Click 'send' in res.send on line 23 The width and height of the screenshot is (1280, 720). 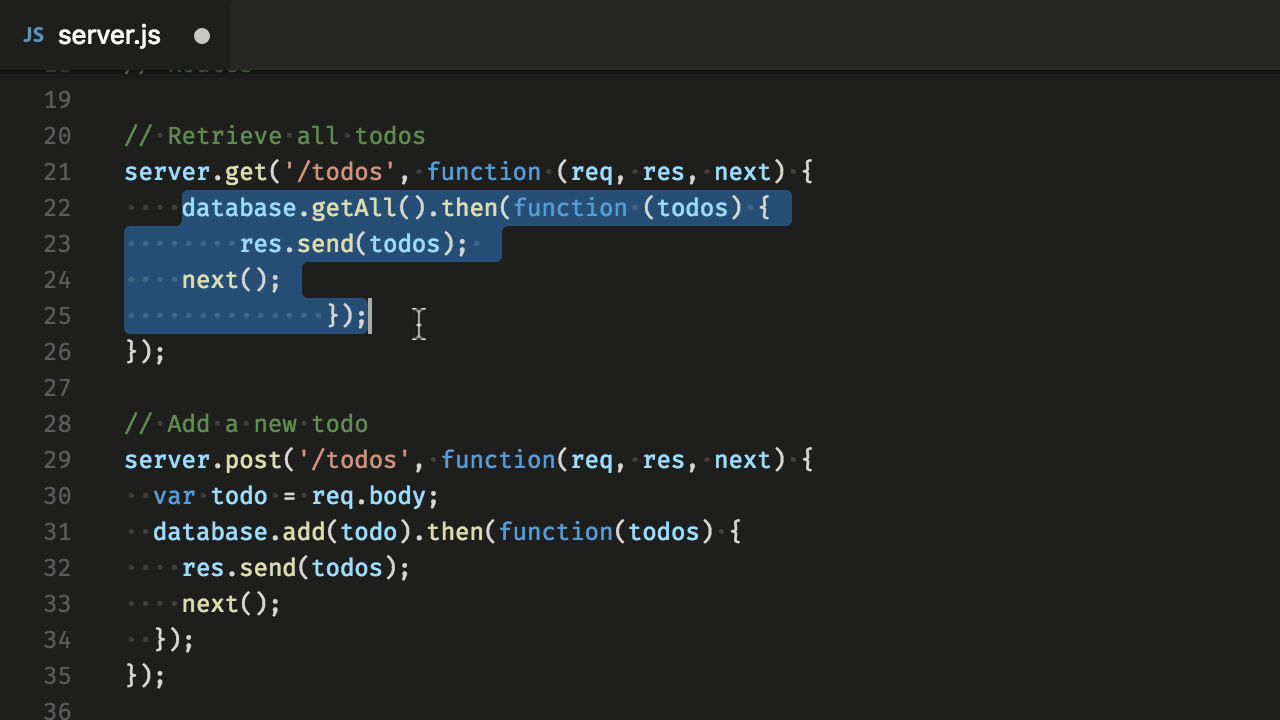pyautogui.click(x=325, y=244)
